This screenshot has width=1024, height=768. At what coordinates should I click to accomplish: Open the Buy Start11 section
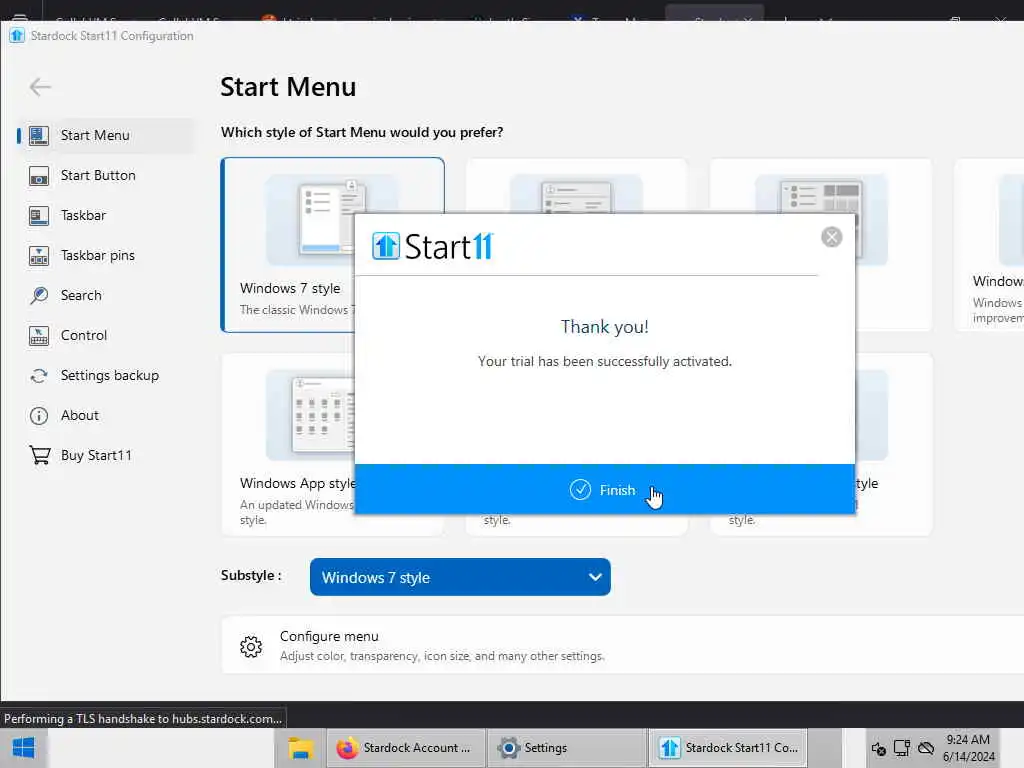106,455
